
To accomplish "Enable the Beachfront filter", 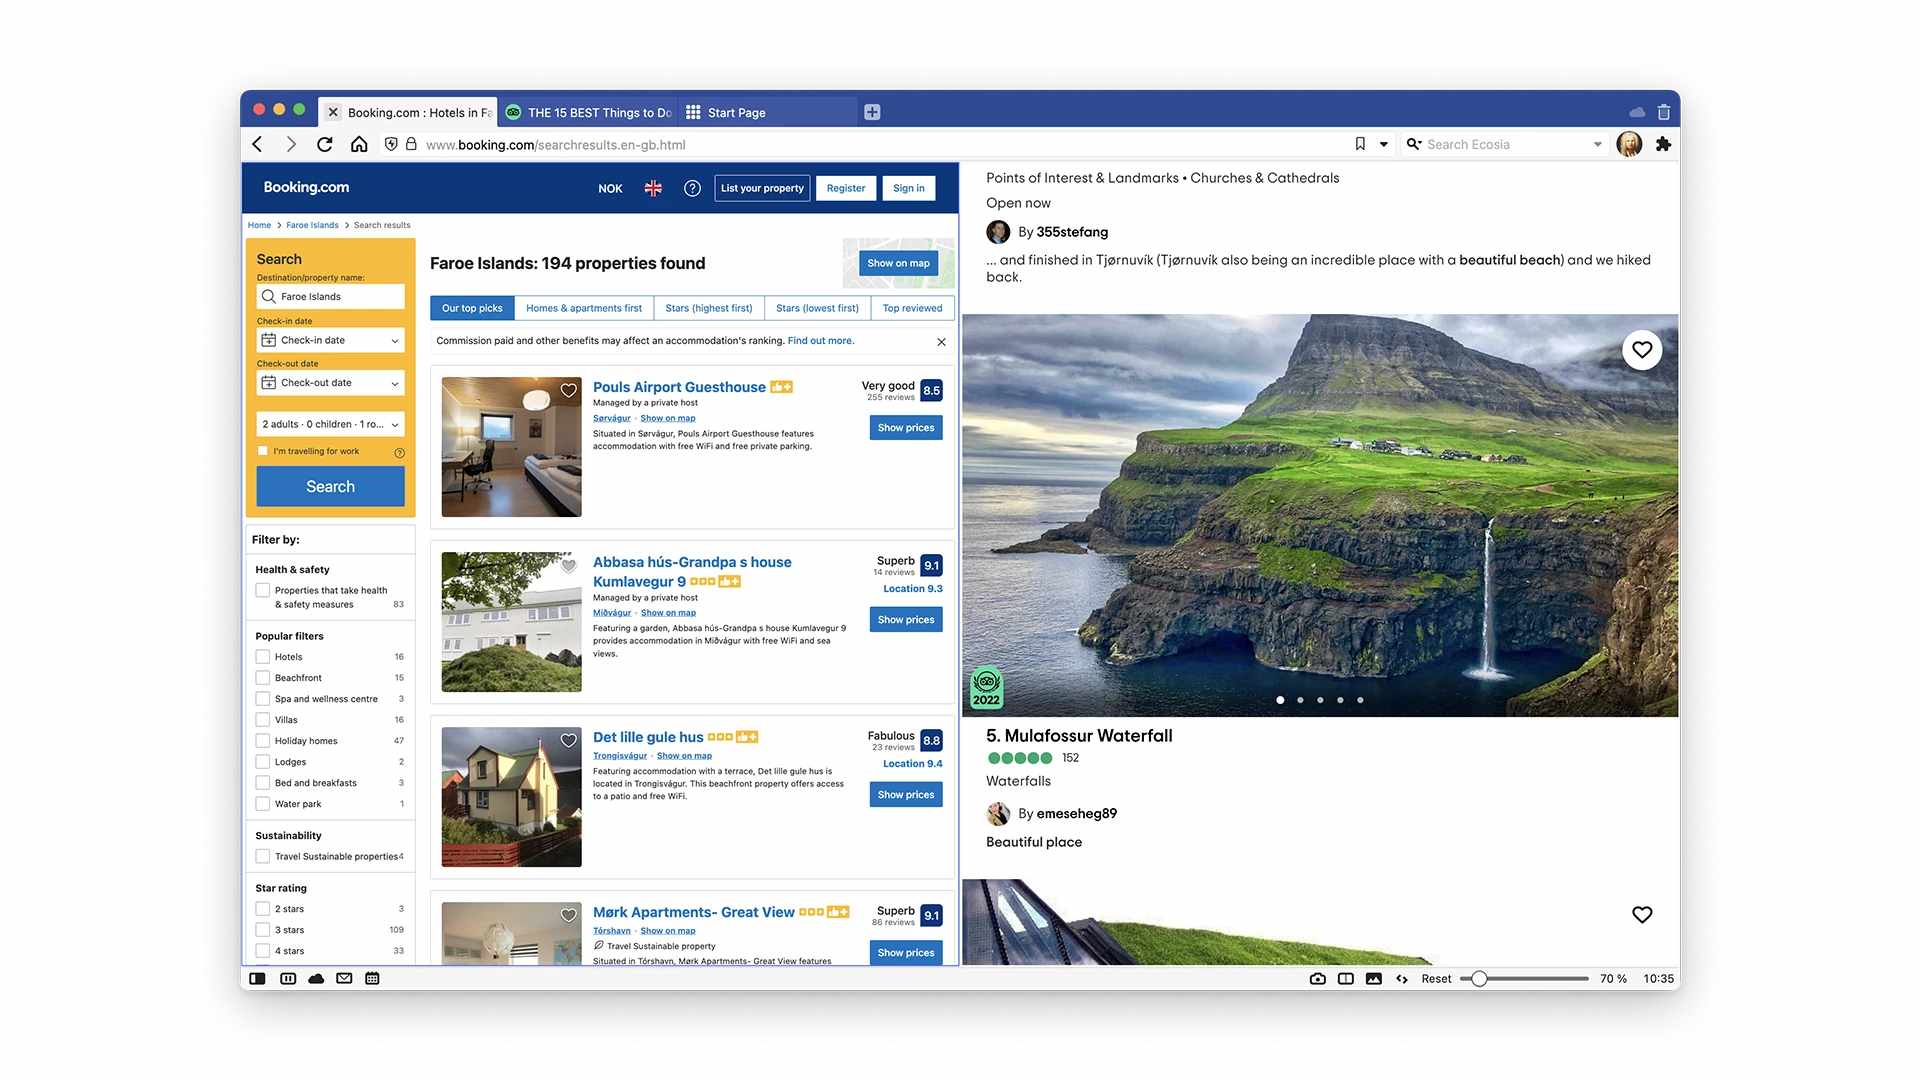I will (263, 678).
